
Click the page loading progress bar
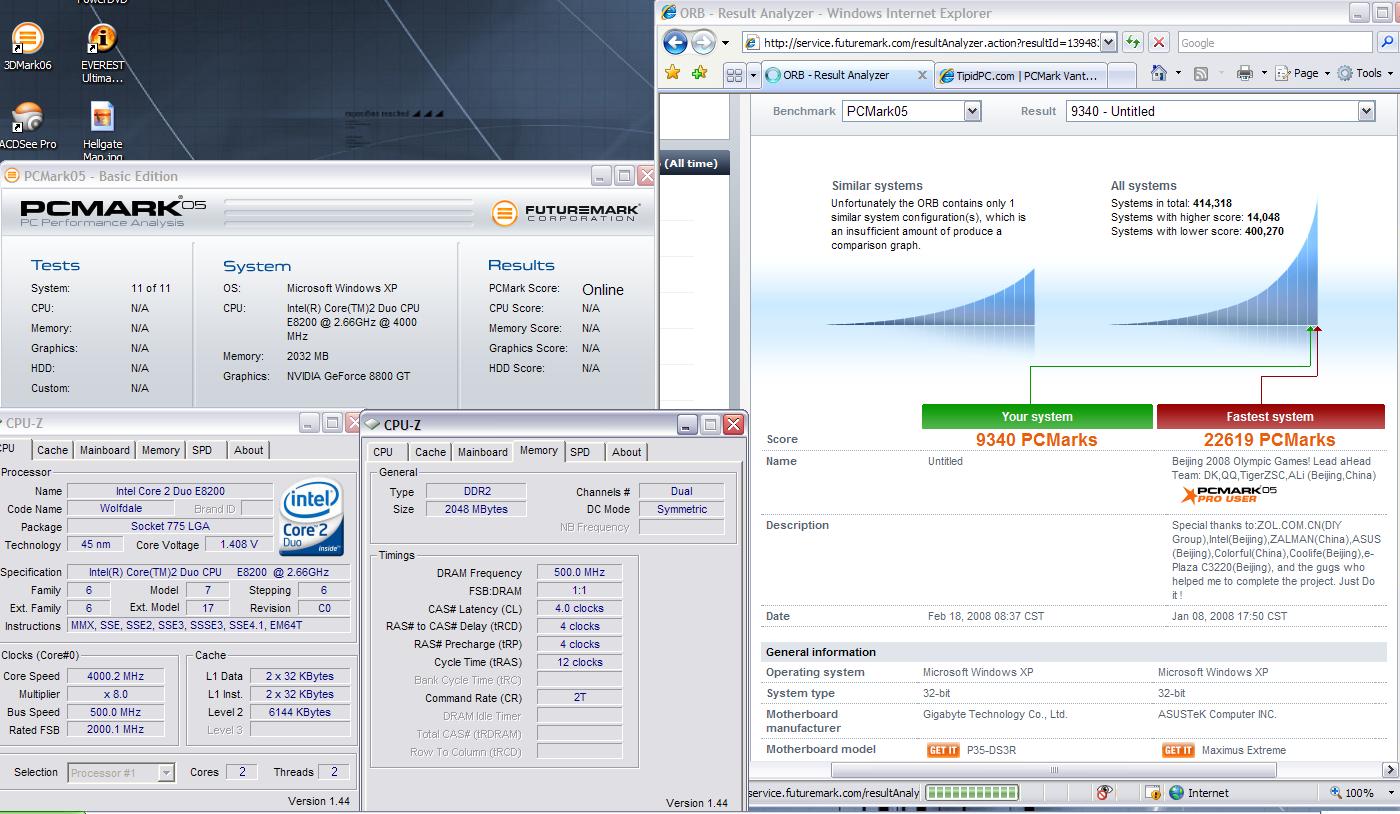(972, 793)
